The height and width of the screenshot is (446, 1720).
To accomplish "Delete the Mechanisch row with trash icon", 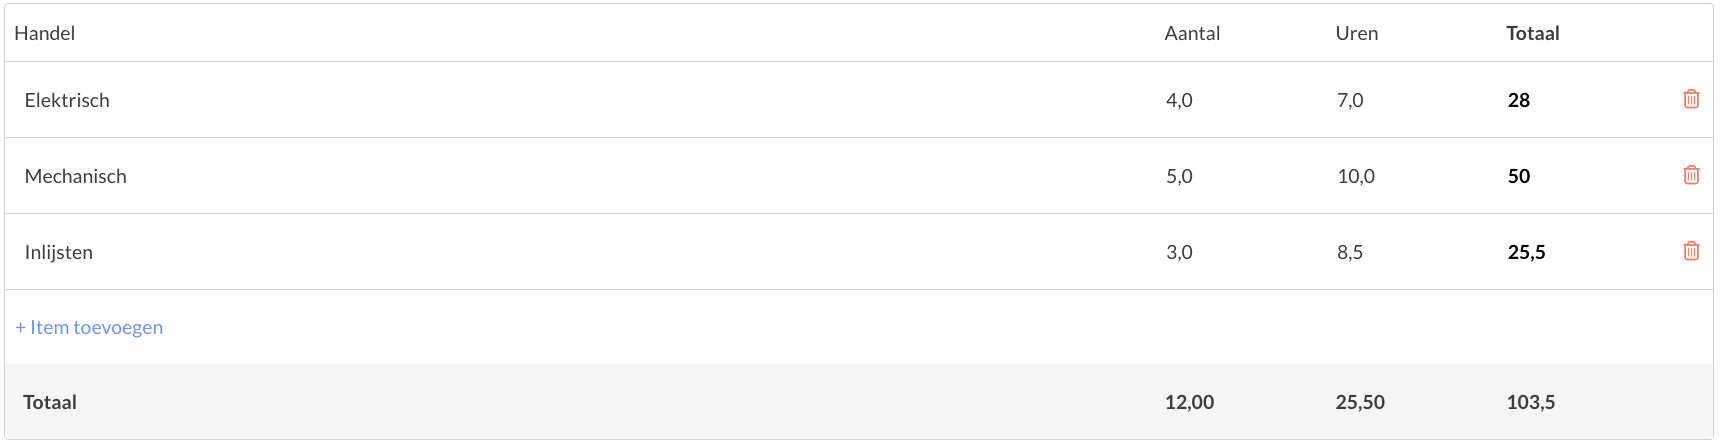I will (1691, 175).
